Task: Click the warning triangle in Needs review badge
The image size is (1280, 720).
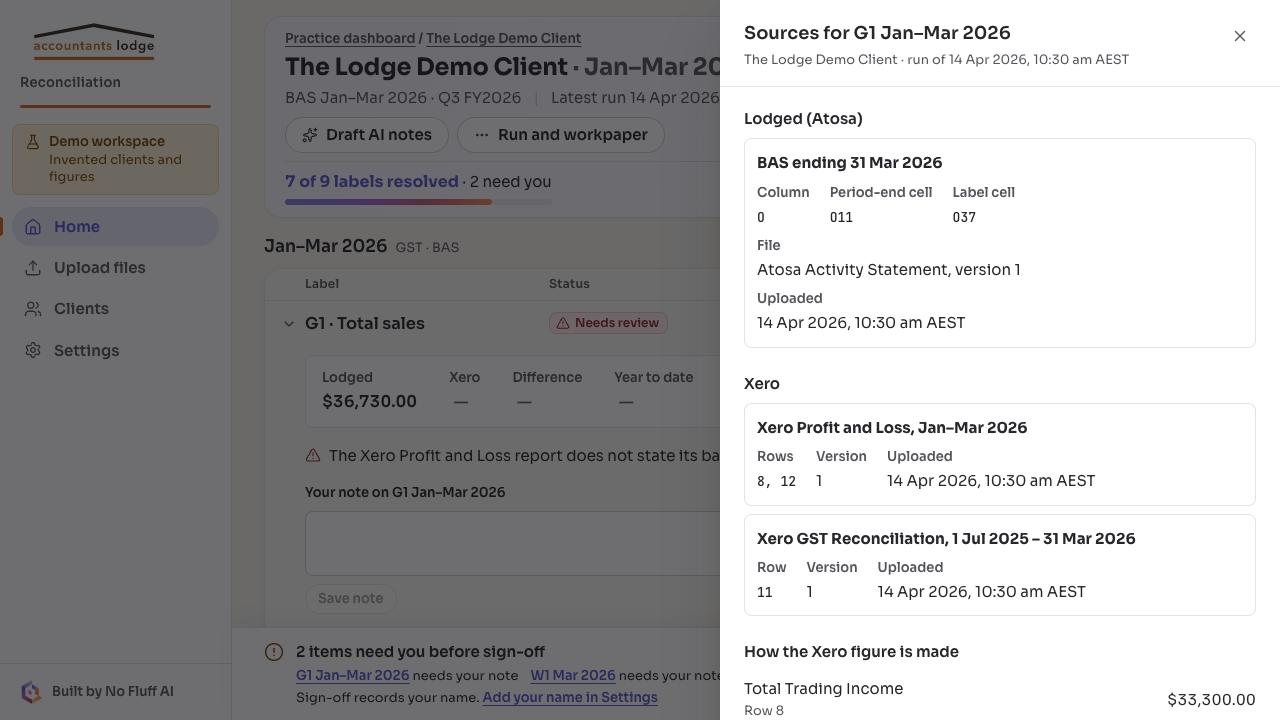Action: 563,323
